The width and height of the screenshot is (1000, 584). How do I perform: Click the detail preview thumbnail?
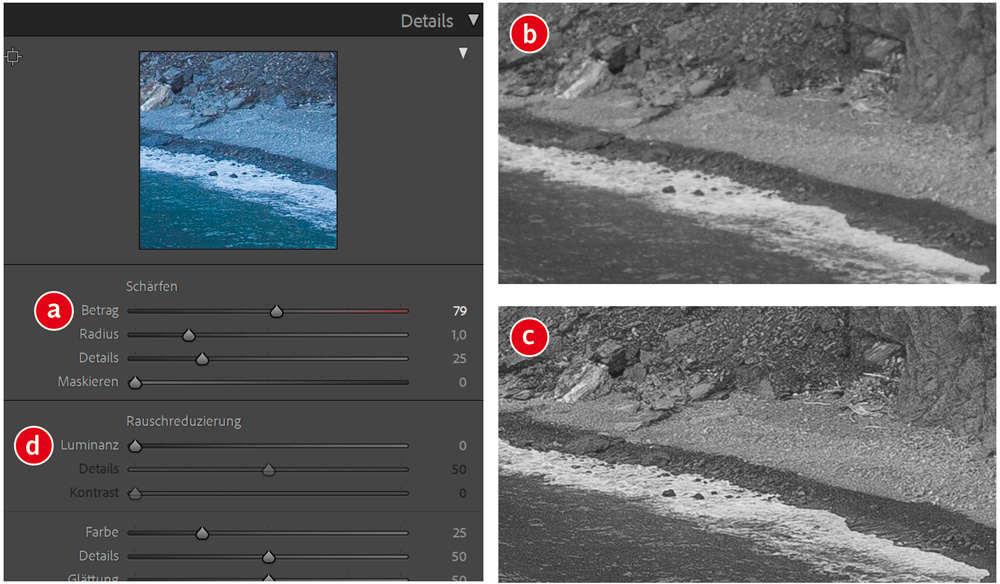click(239, 150)
